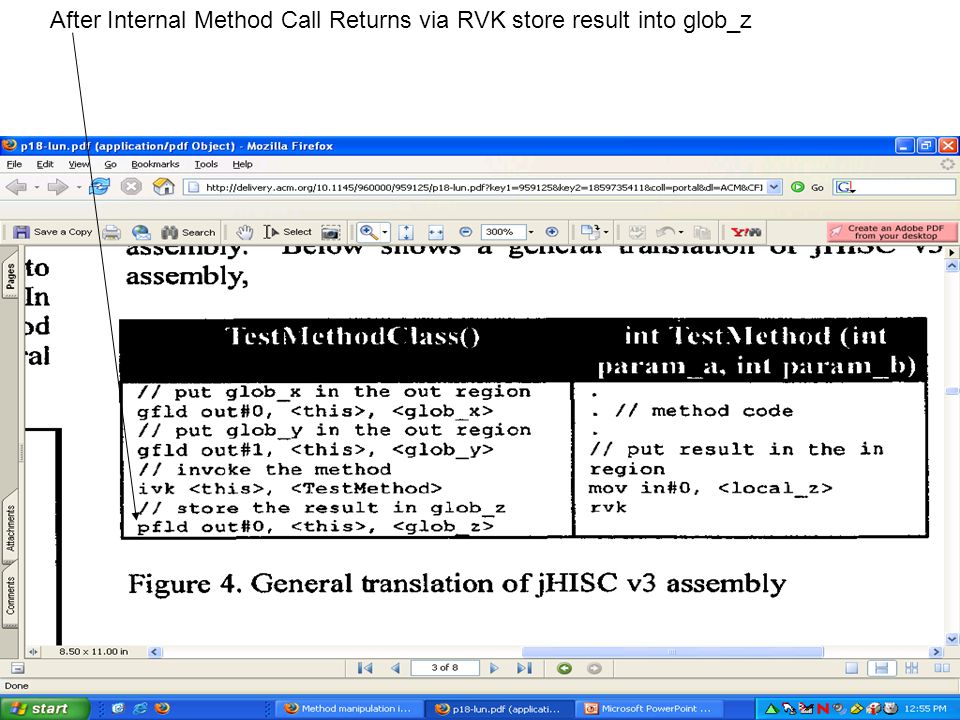960x720 pixels.
Task: Select the Hand tool
Action: [244, 232]
